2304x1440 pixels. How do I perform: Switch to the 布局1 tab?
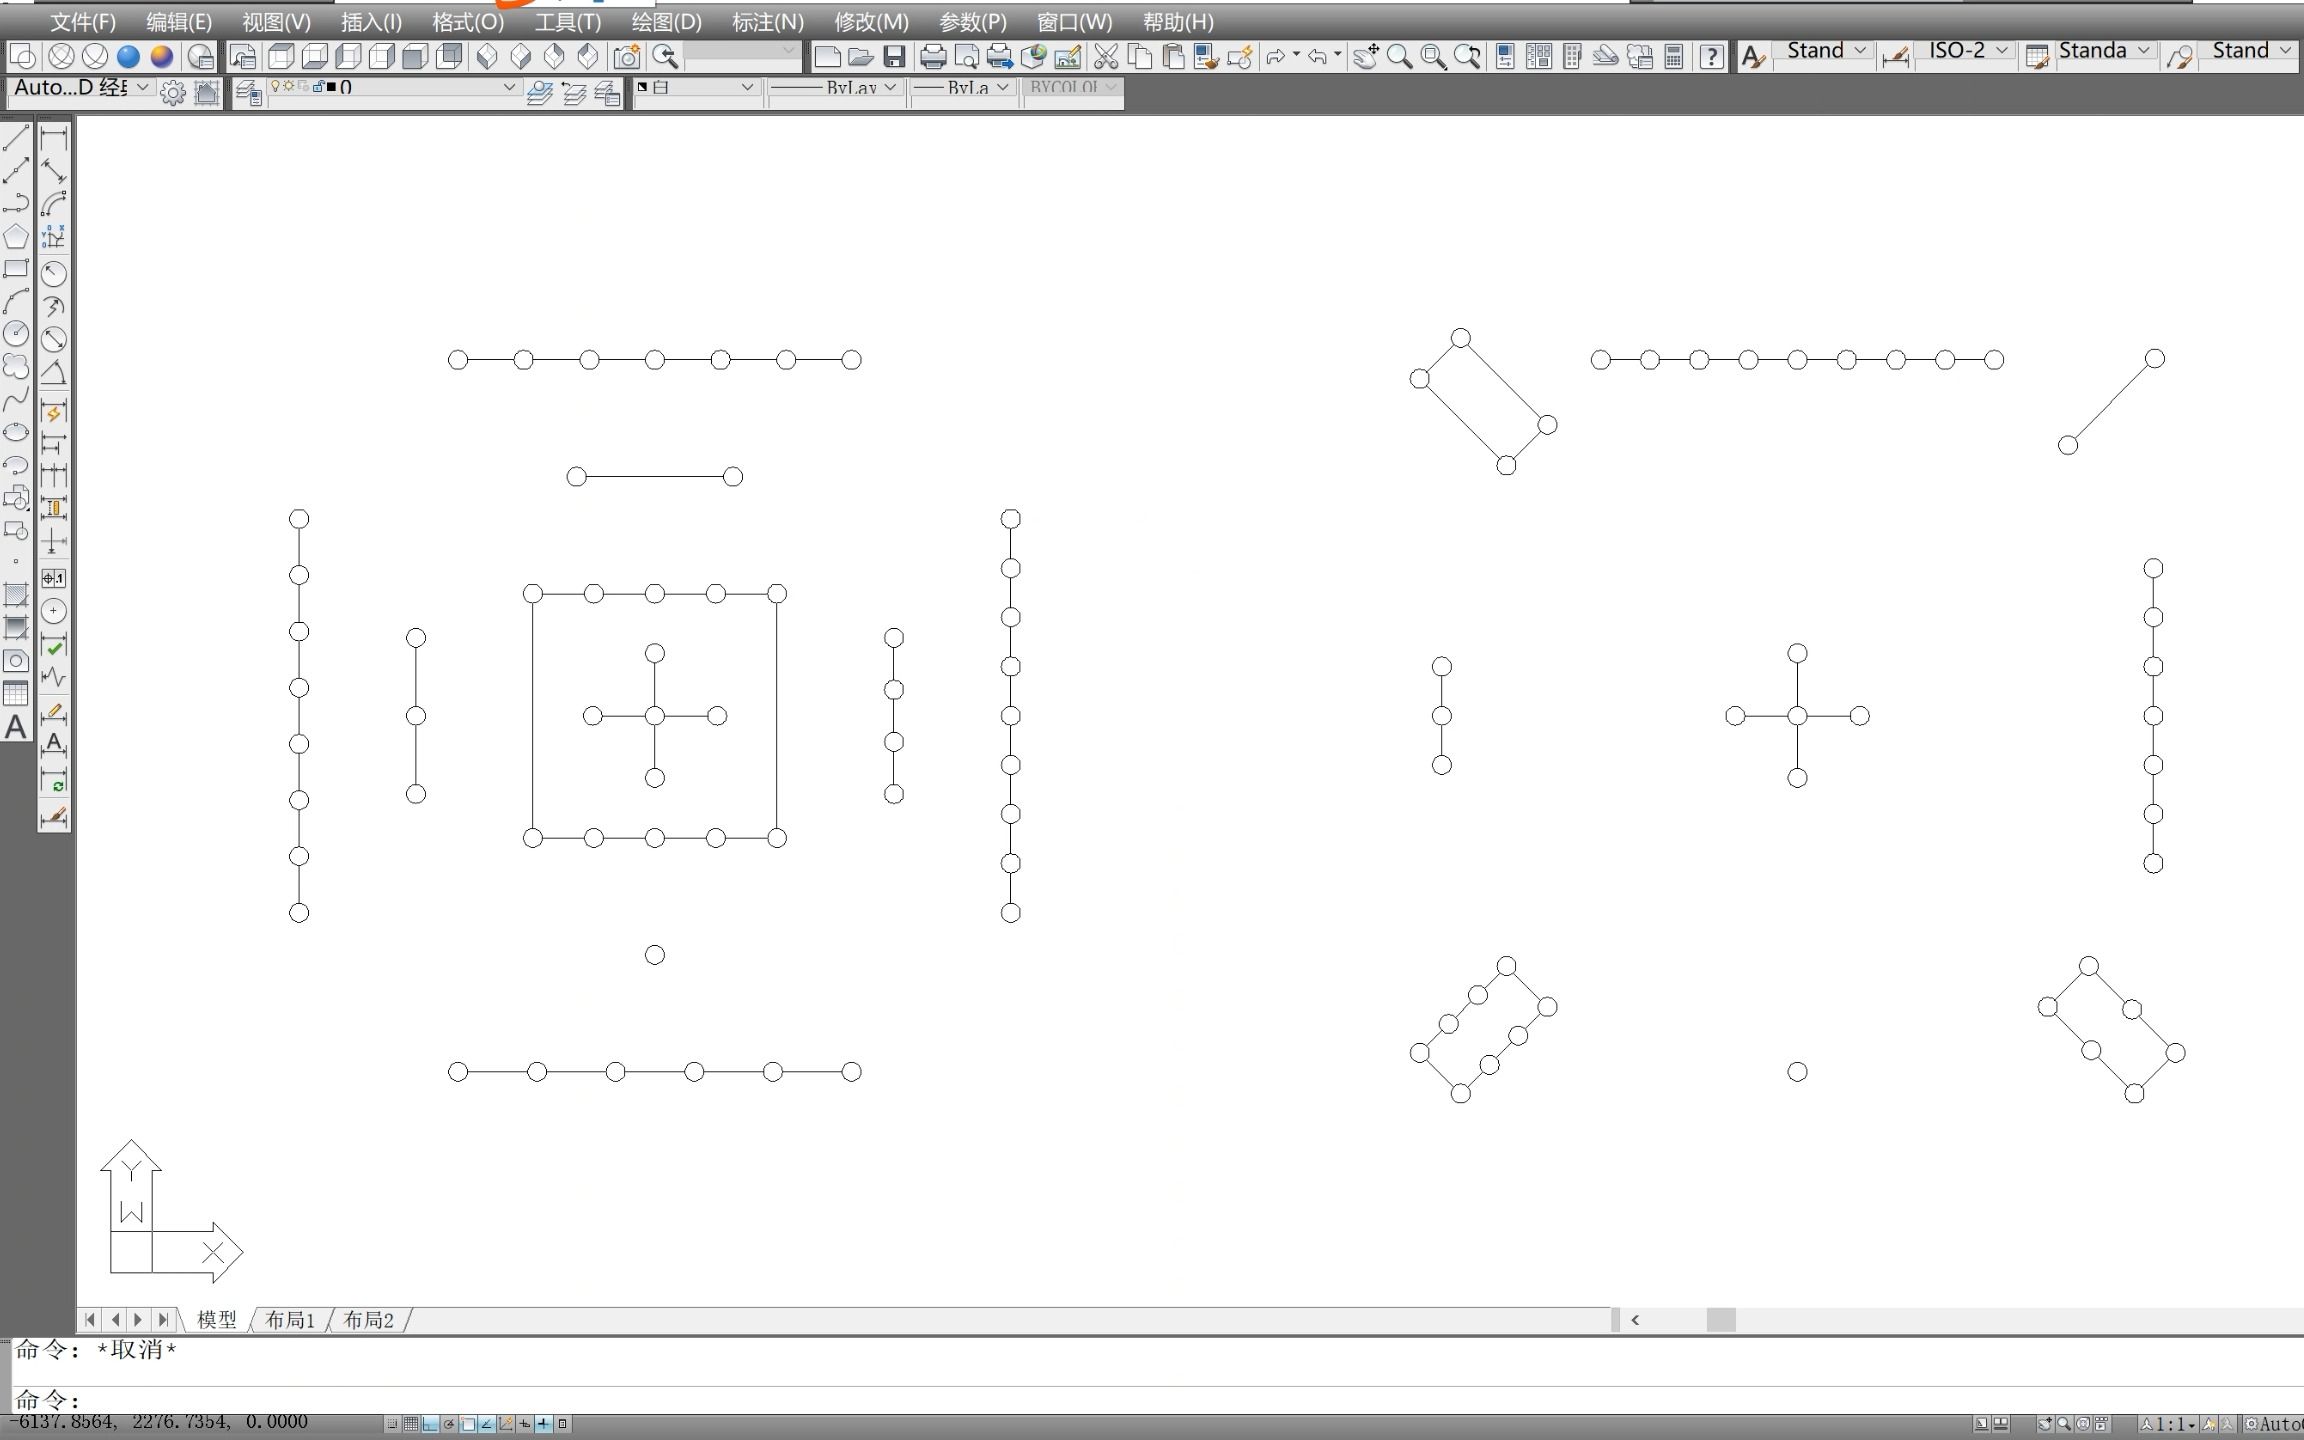coord(290,1320)
